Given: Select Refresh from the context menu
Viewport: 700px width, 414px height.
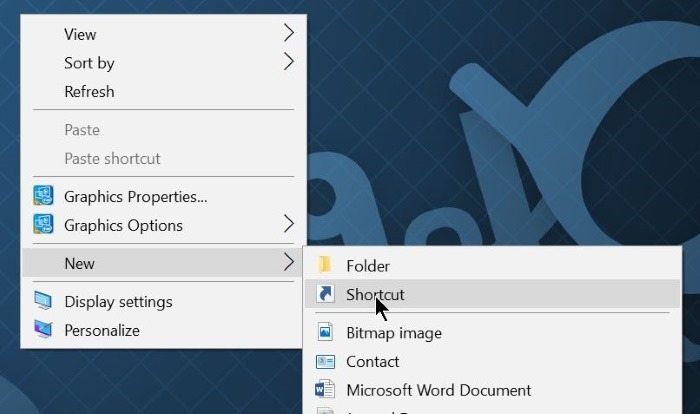Looking at the screenshot, I should pyautogui.click(x=89, y=91).
